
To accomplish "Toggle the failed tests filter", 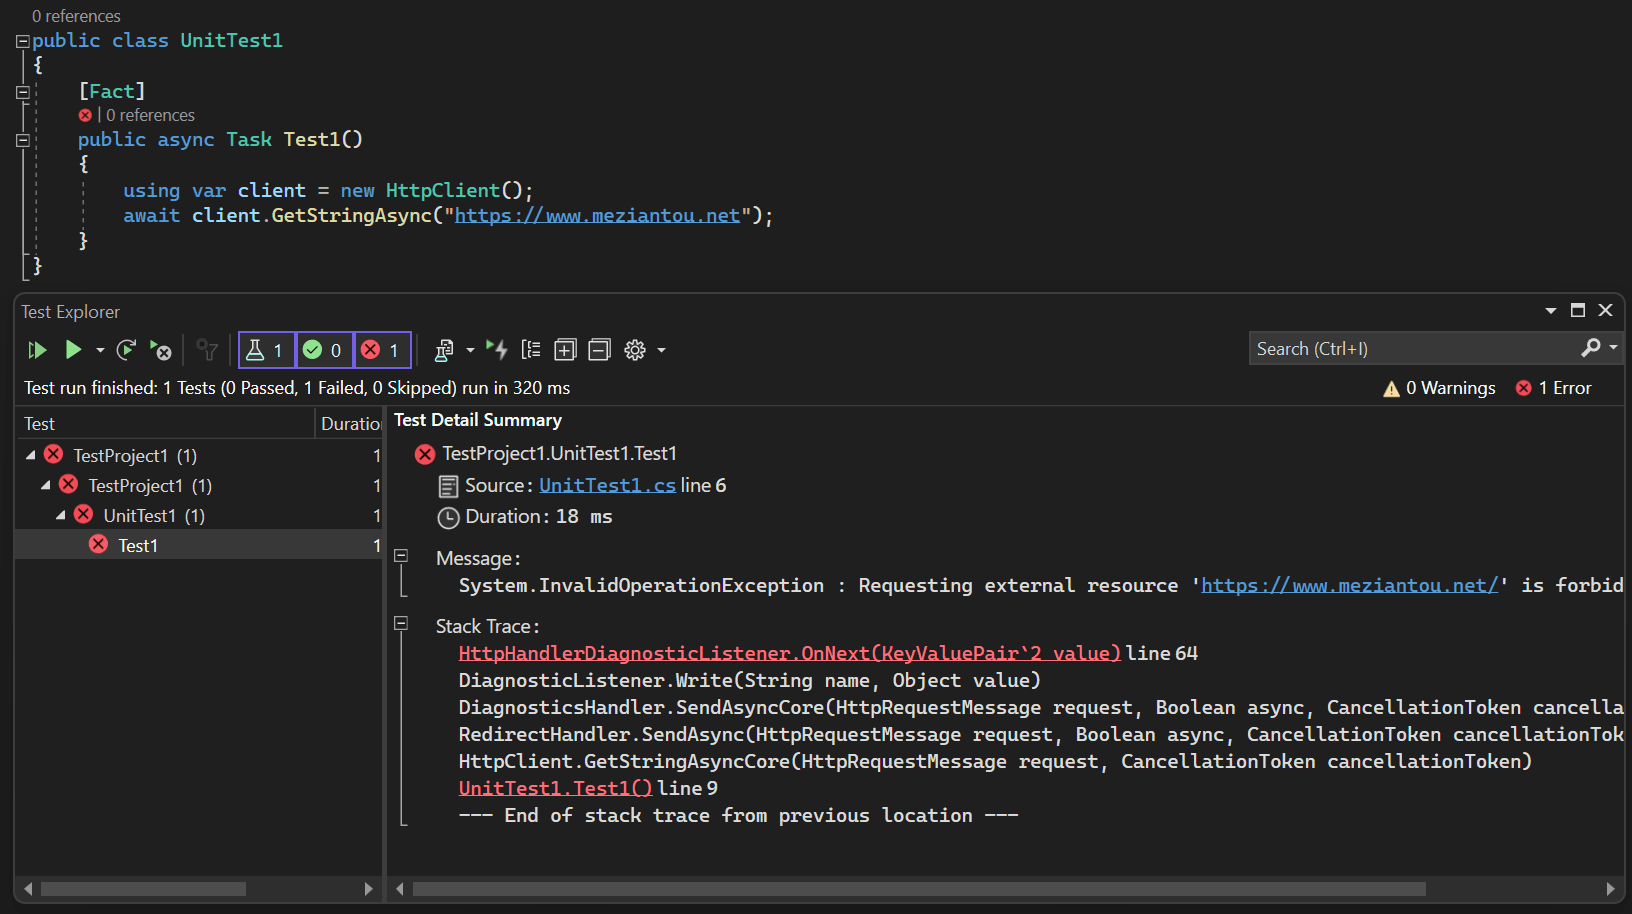I will click(x=382, y=350).
